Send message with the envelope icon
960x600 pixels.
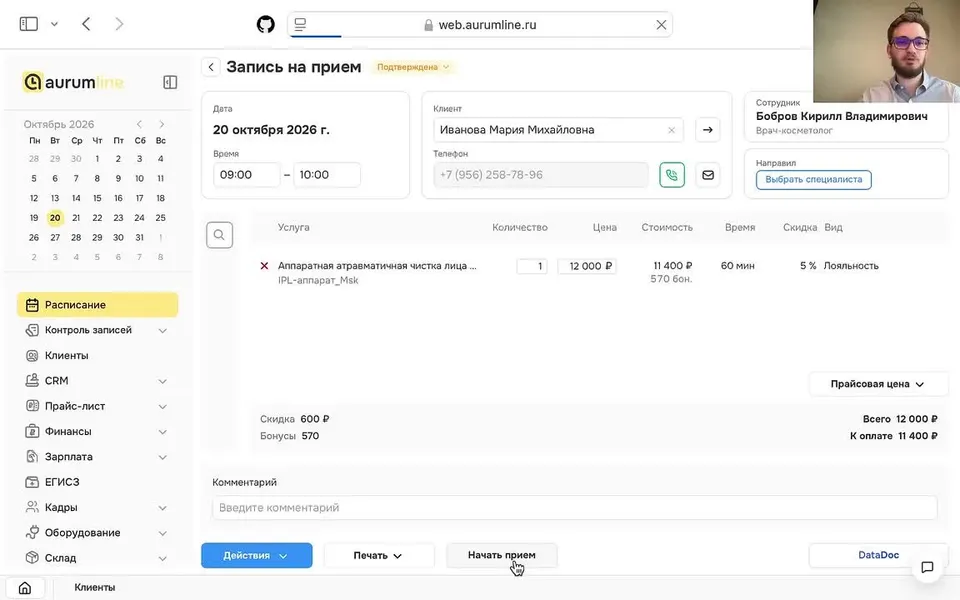click(x=708, y=175)
